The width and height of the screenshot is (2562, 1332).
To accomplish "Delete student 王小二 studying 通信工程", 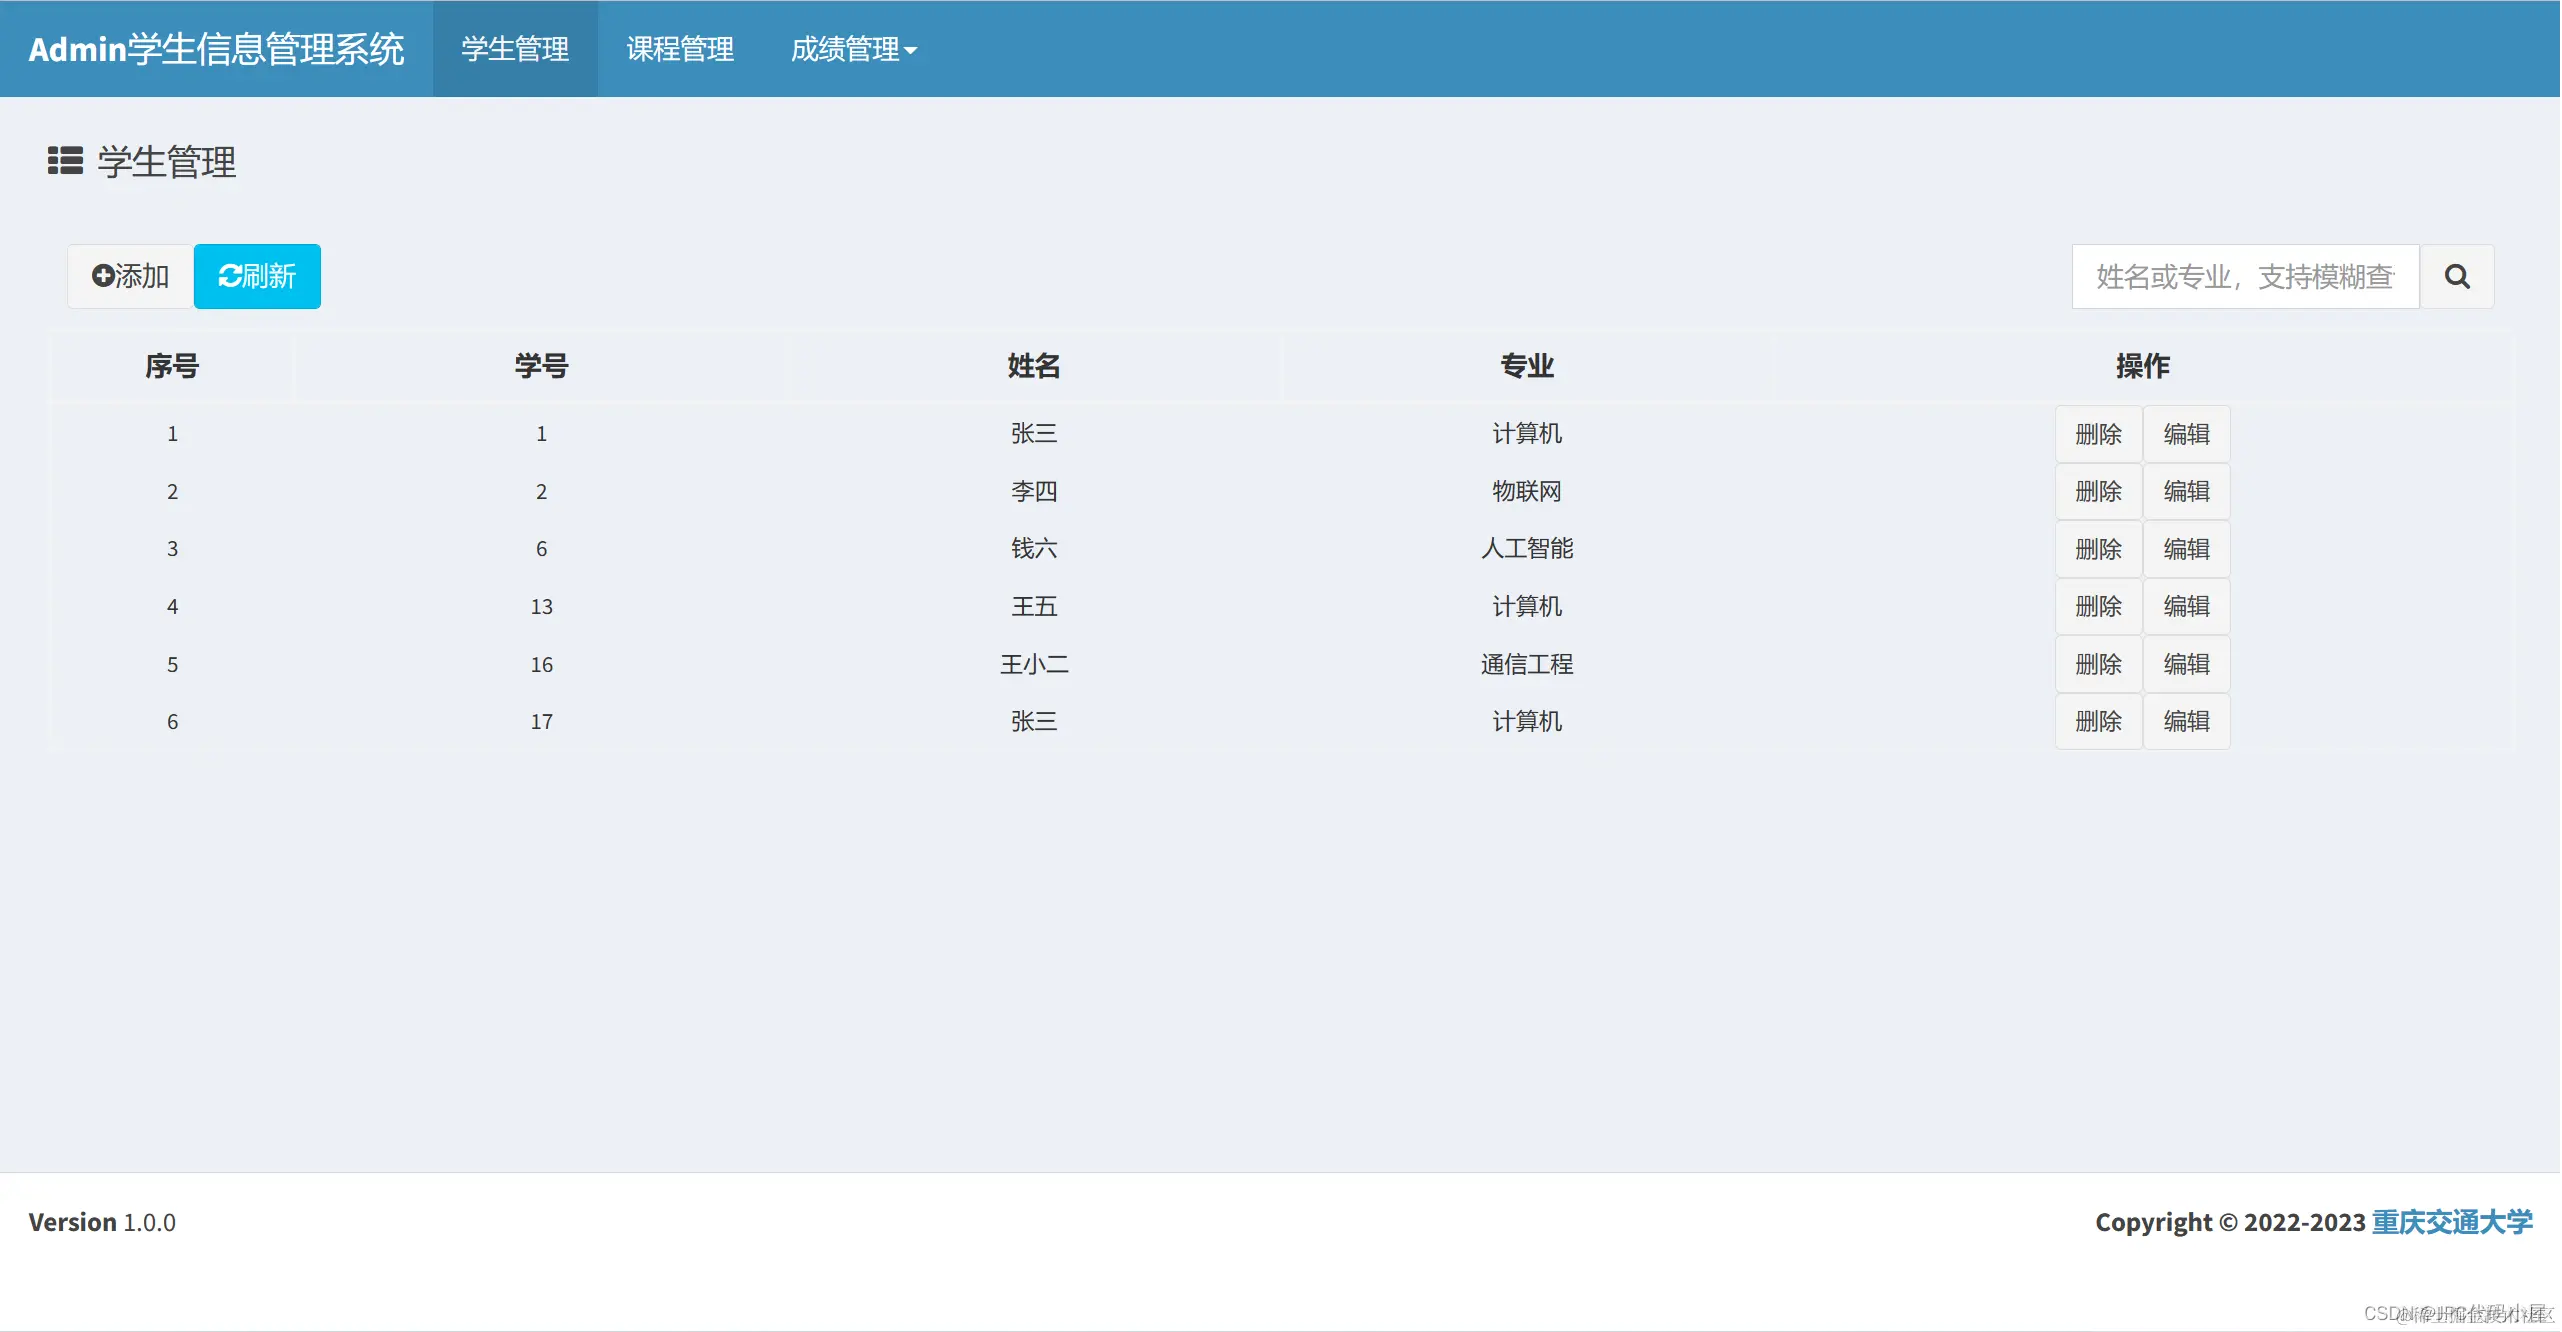I will pos(2099,664).
